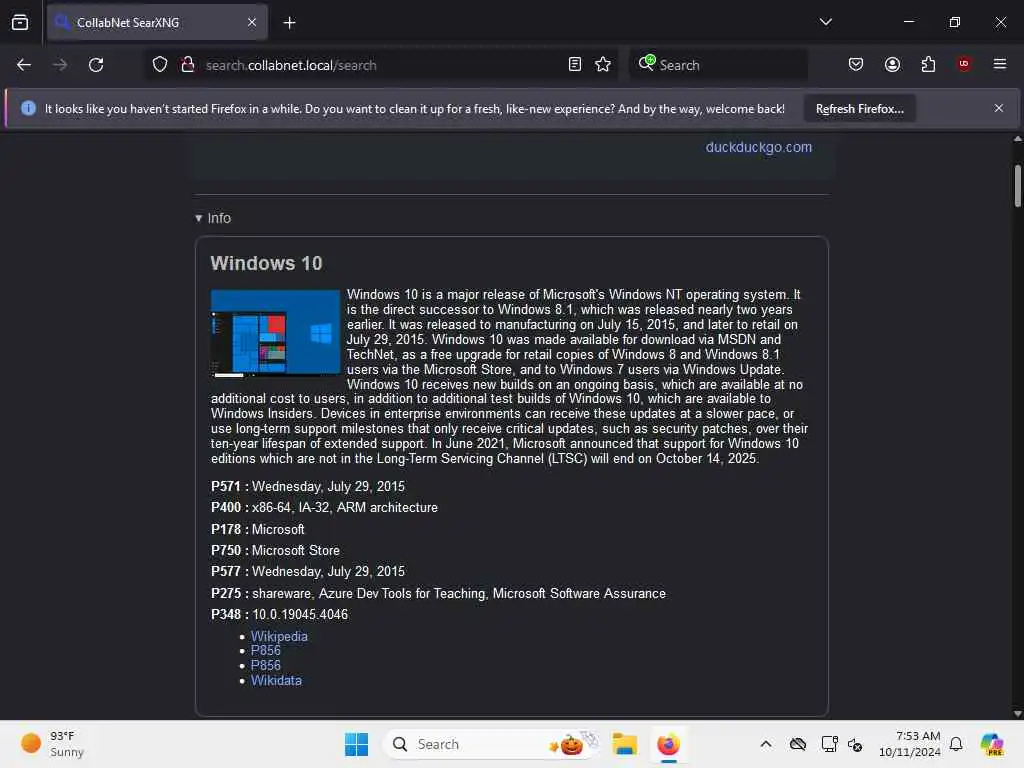Close the CollabNet SearXNG tab
The height and width of the screenshot is (768, 1024).
click(x=251, y=22)
